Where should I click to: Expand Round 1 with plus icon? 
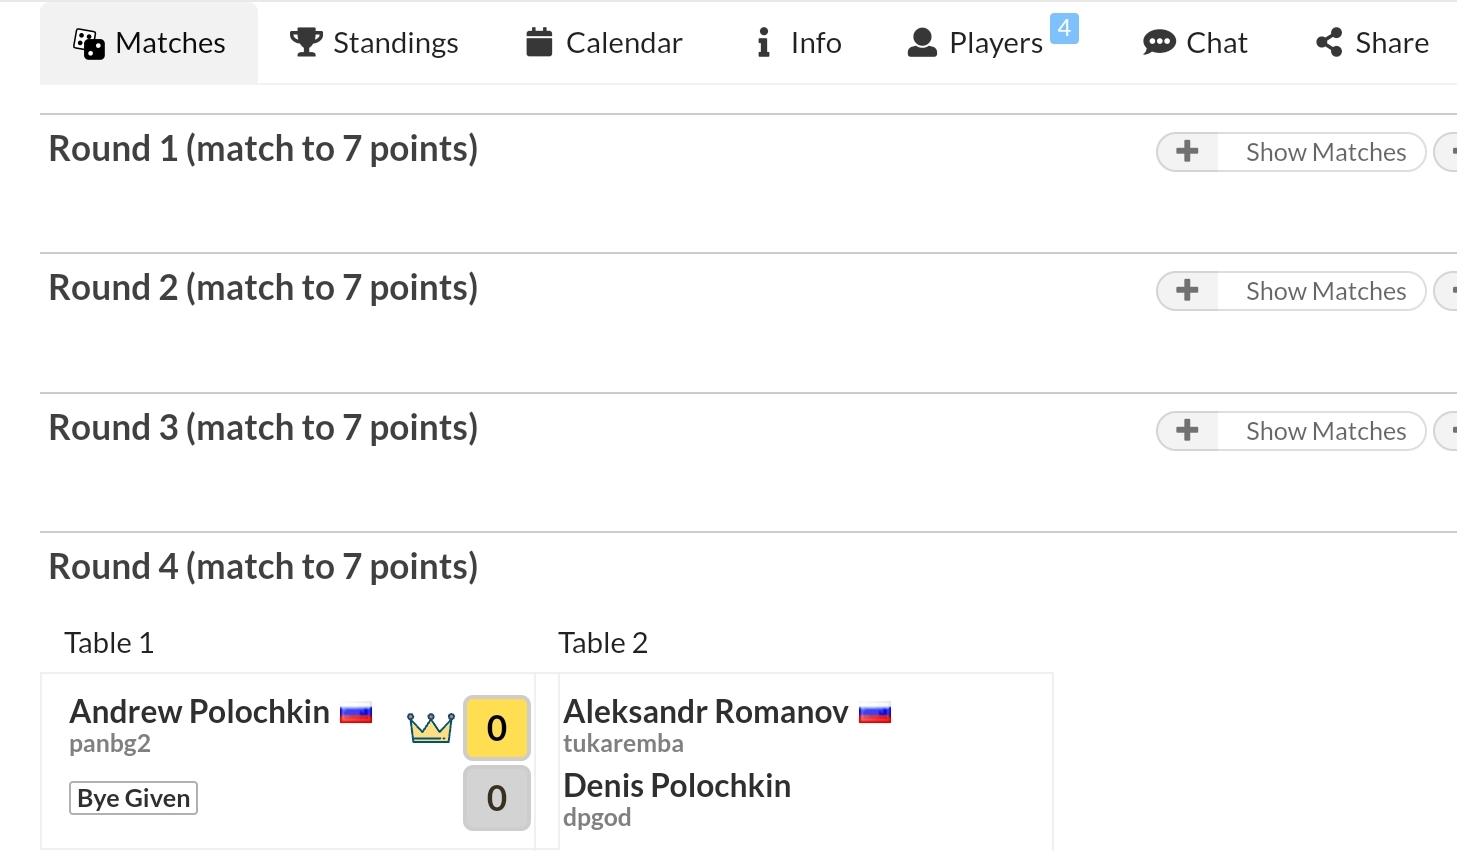click(x=1187, y=152)
